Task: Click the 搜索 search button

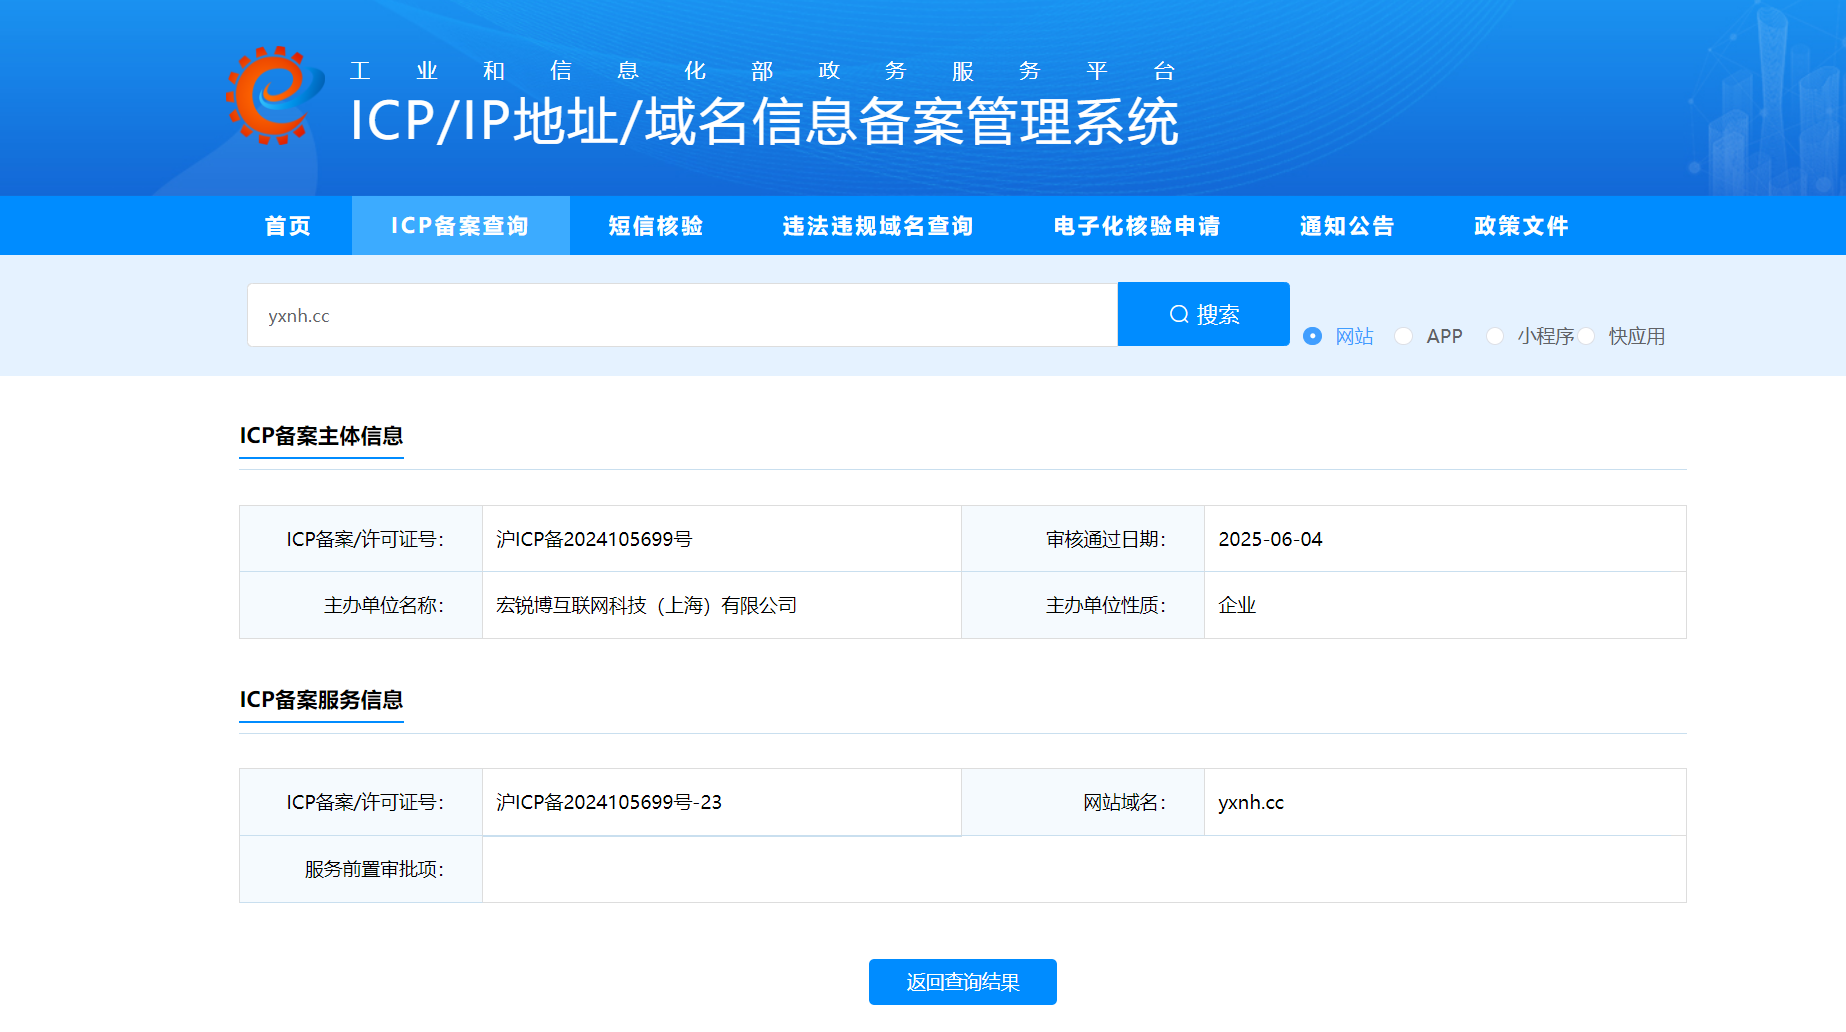Action: [x=1204, y=314]
